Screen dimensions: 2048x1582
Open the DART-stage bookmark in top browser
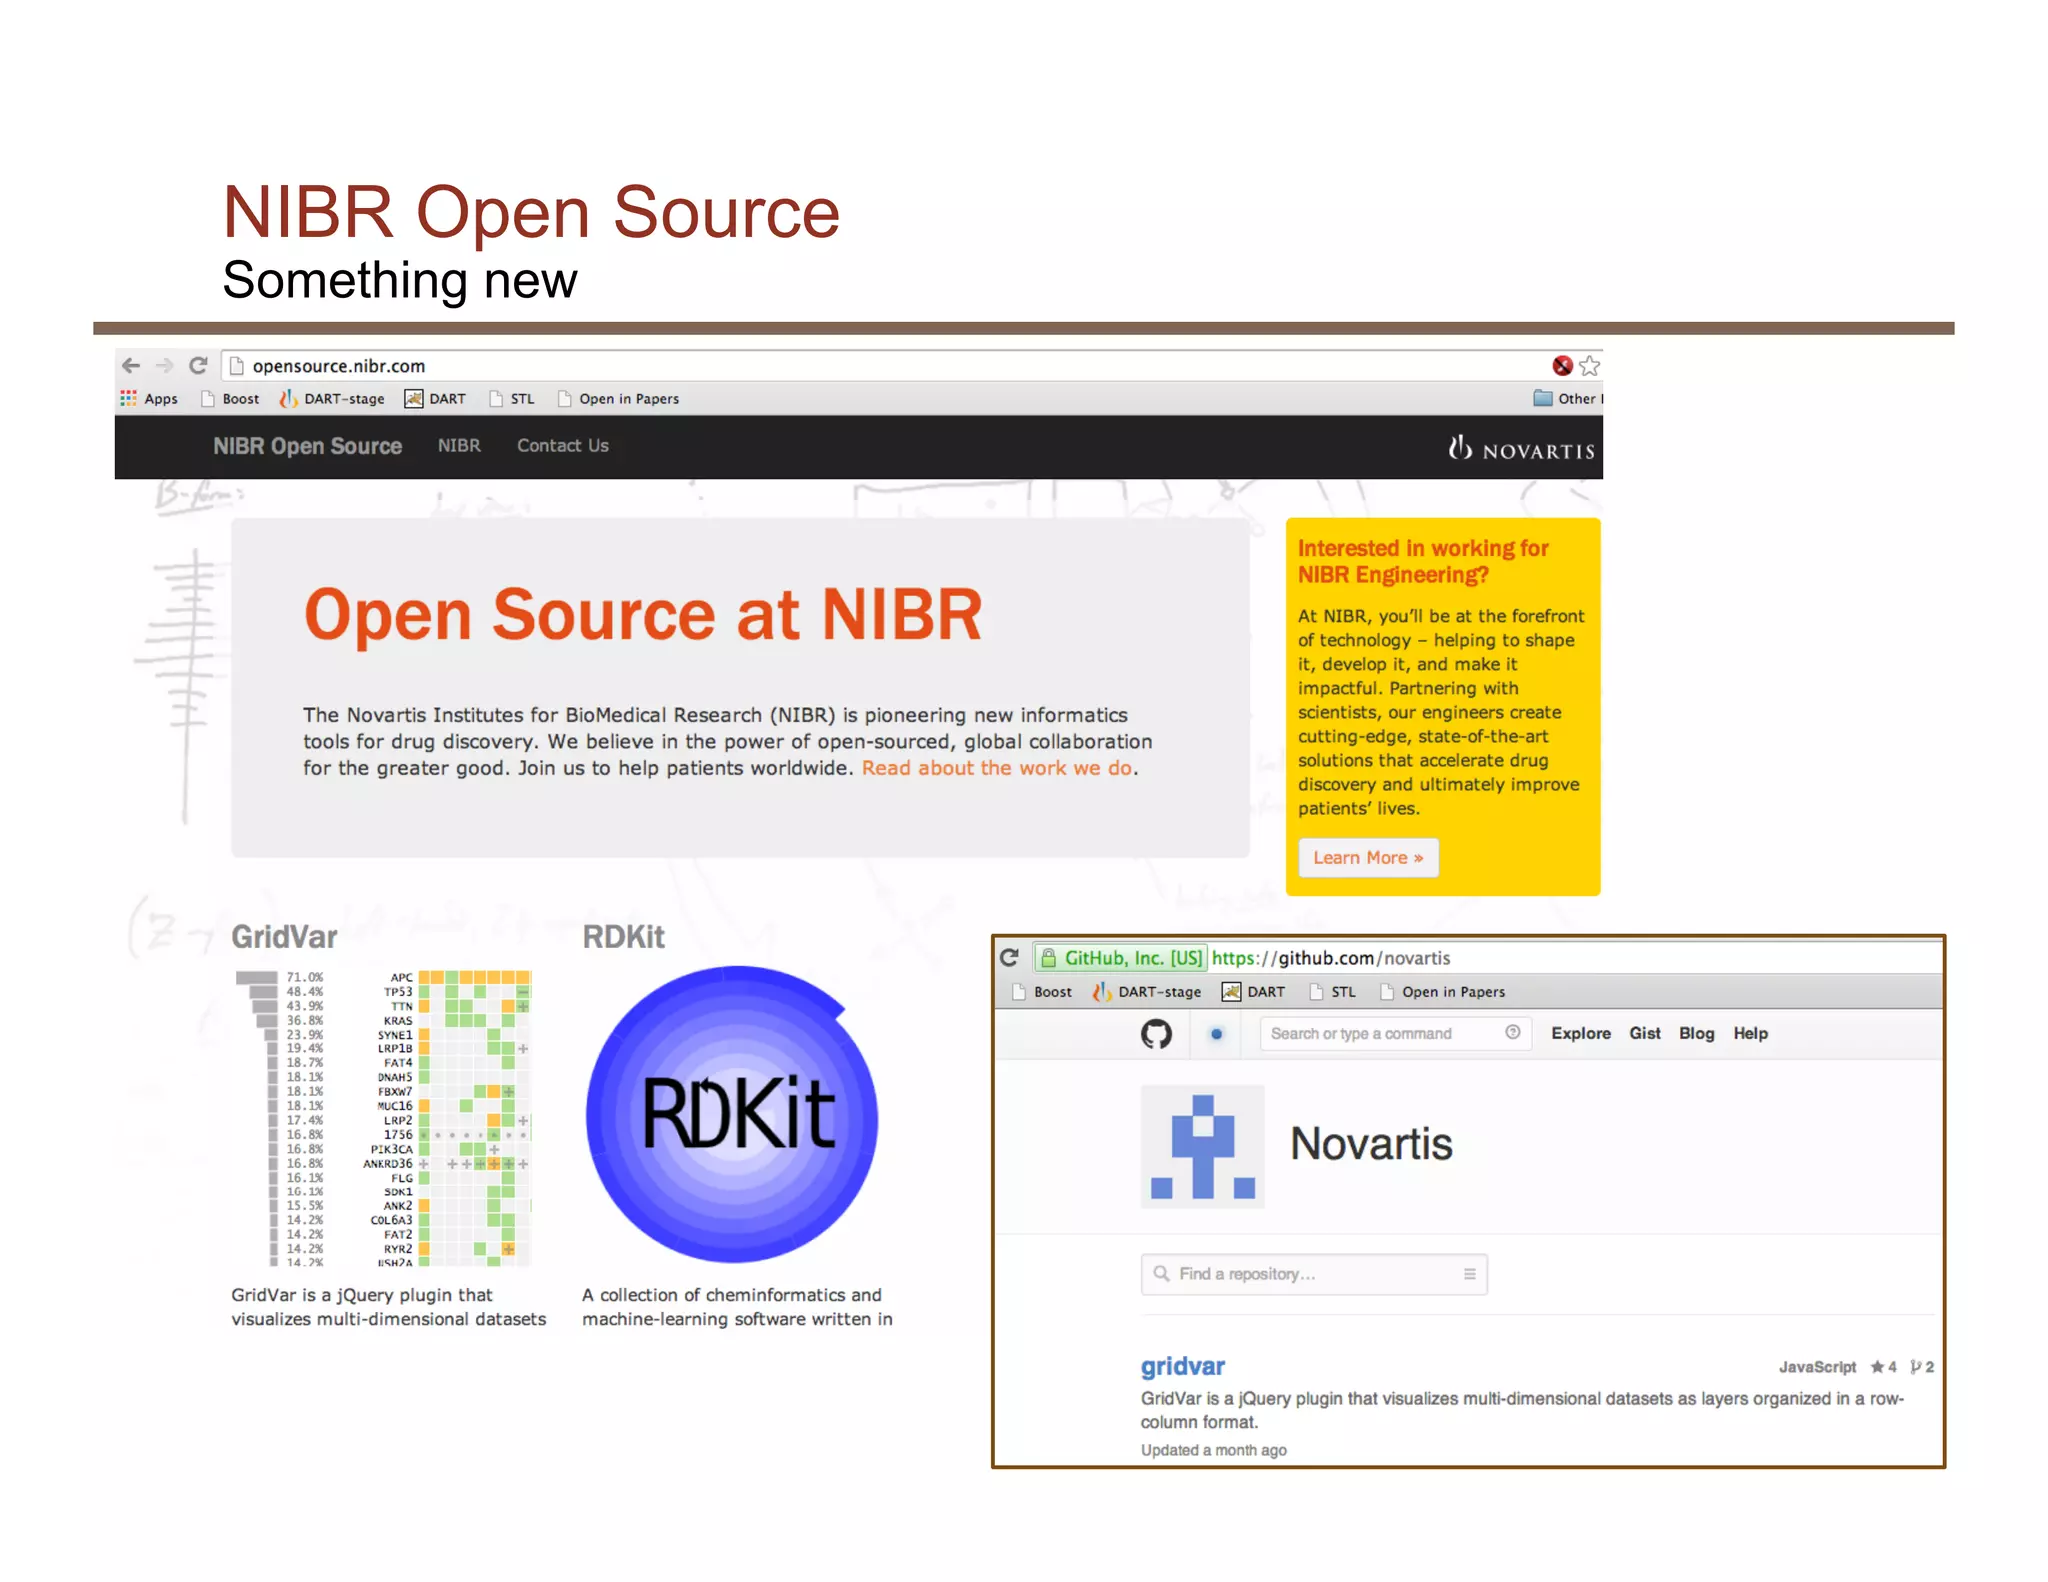click(x=332, y=399)
